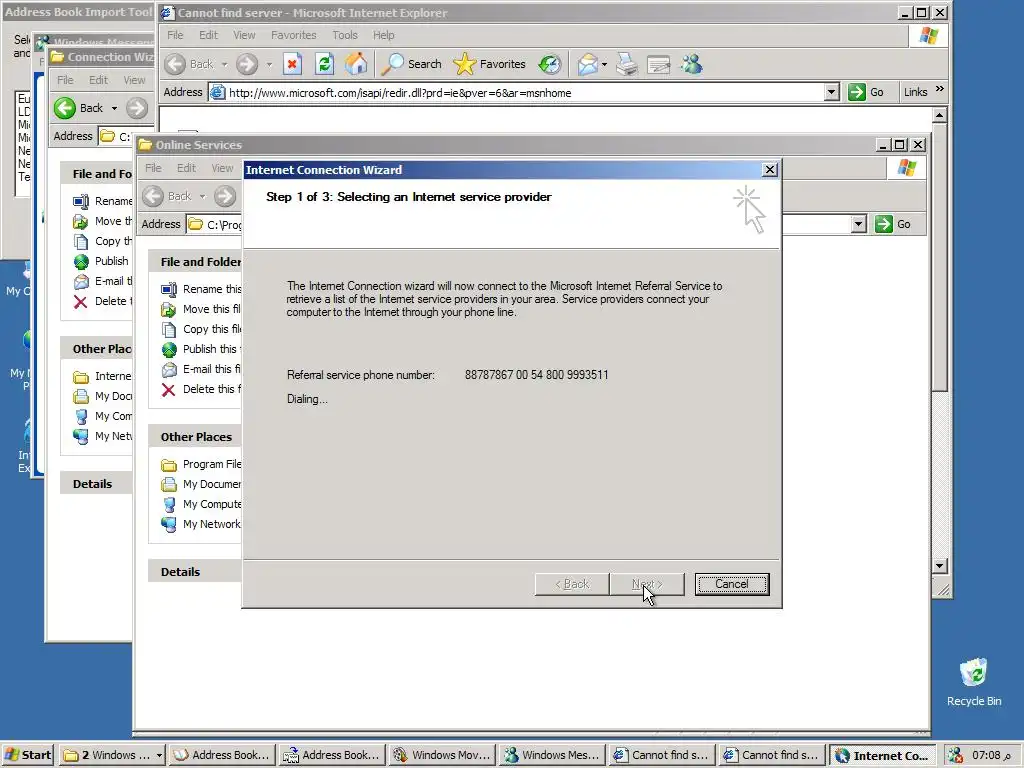The width and height of the screenshot is (1024, 768).
Task: Click Publish in Connection Wizard folder window
Action: [x=103, y=261]
